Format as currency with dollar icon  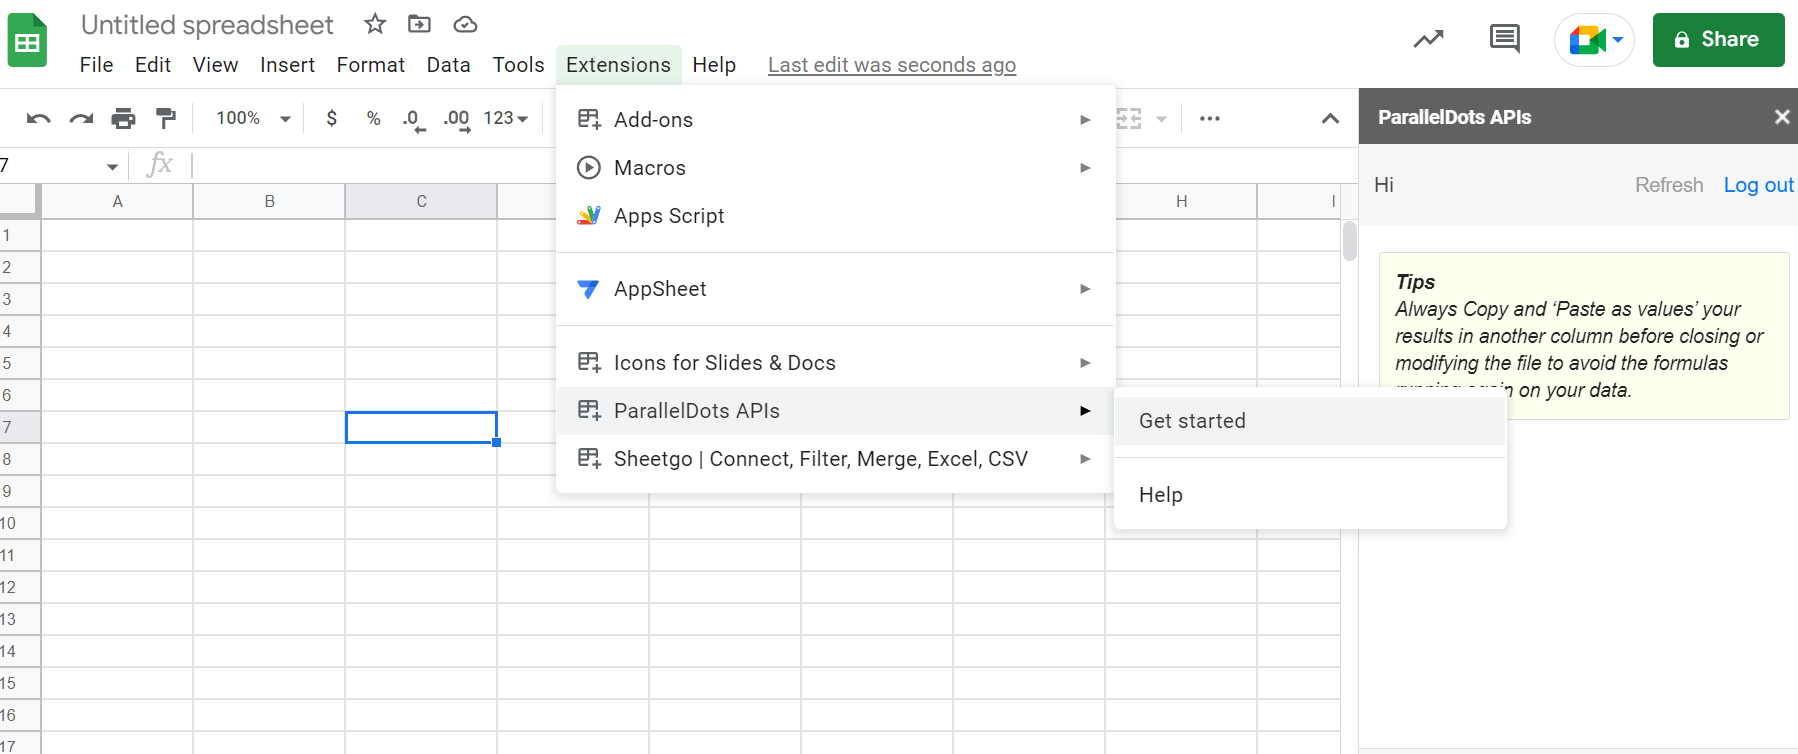click(332, 118)
